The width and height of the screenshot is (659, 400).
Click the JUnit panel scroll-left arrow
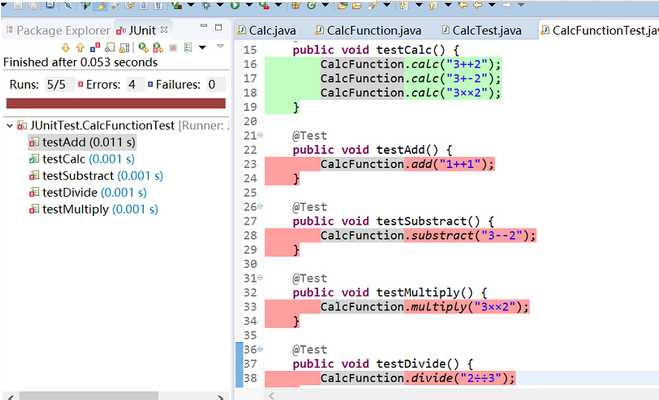[11, 396]
